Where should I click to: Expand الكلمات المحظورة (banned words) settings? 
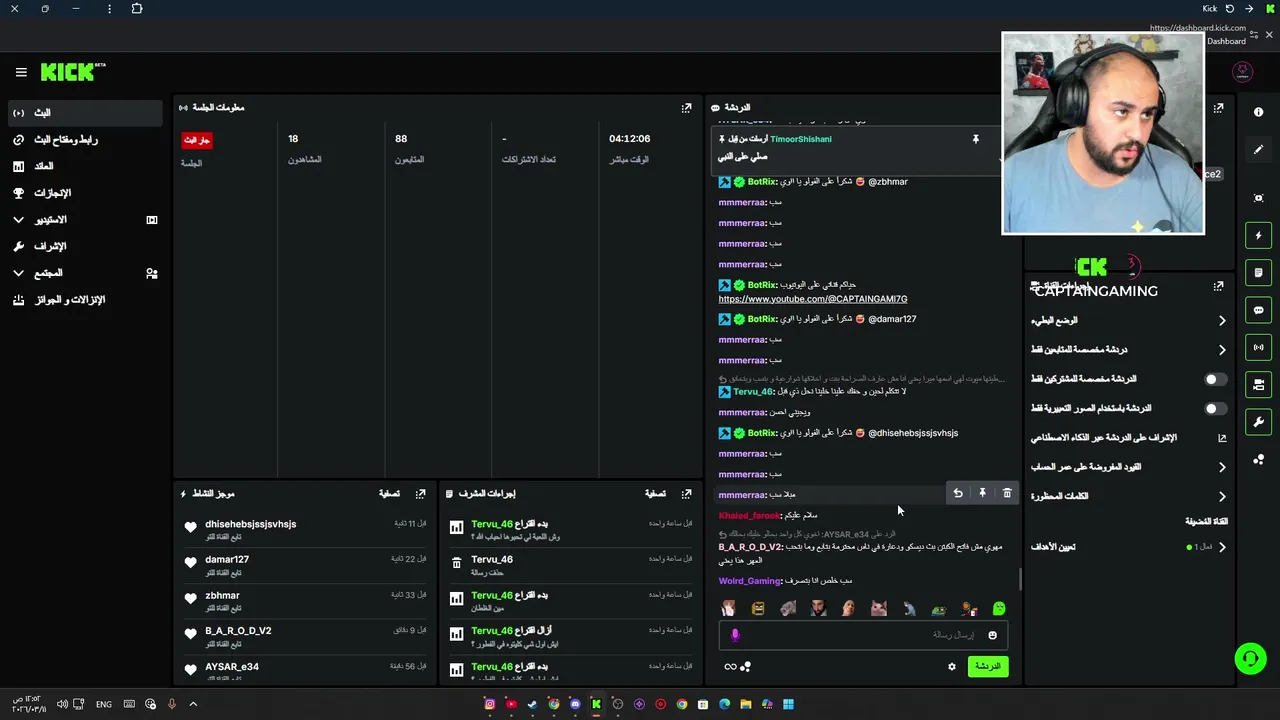1128,496
